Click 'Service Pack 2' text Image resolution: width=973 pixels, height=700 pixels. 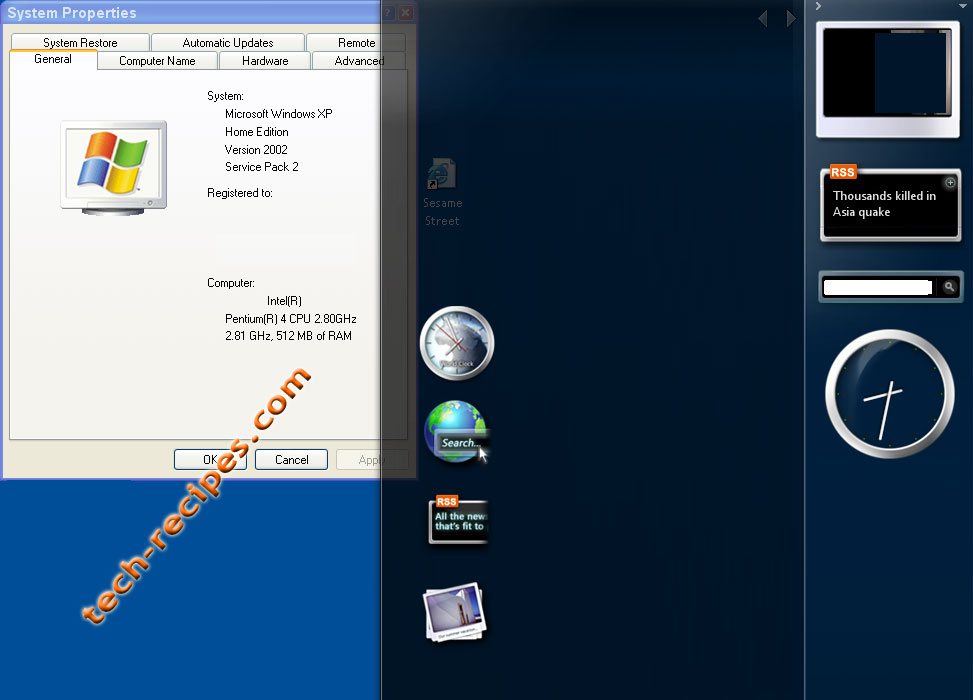(x=262, y=167)
